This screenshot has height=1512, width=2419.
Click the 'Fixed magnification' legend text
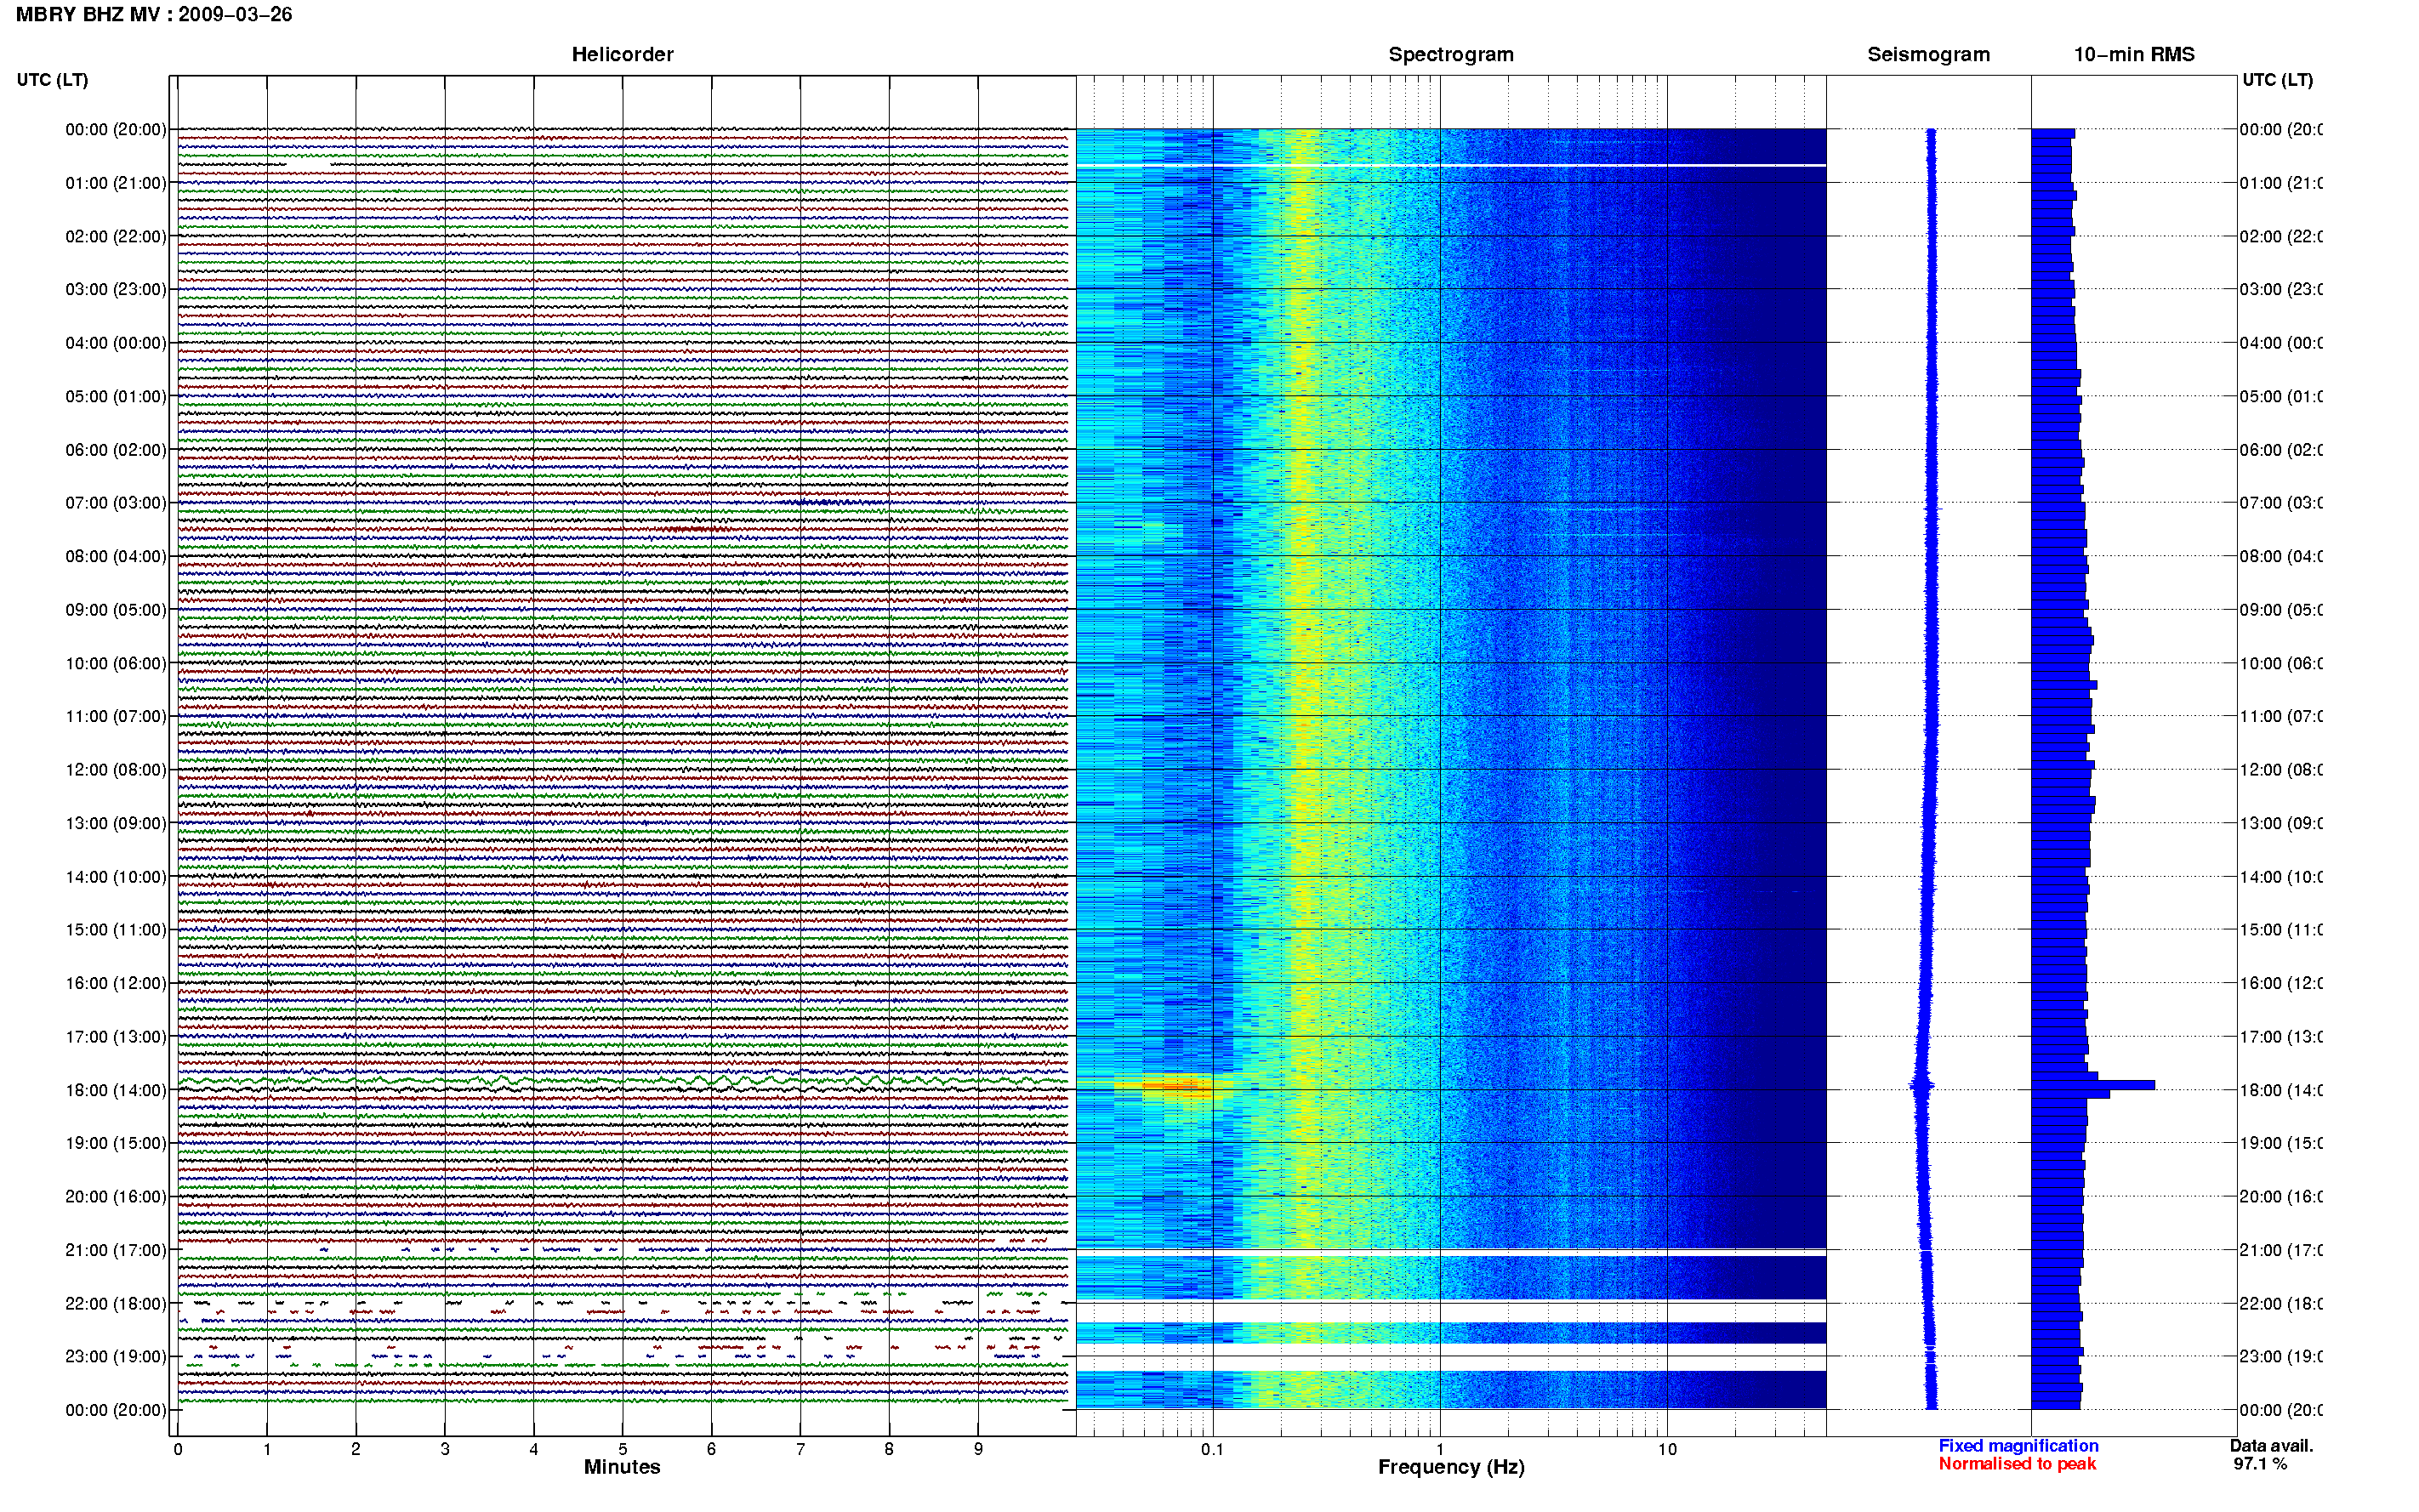[2018, 1446]
